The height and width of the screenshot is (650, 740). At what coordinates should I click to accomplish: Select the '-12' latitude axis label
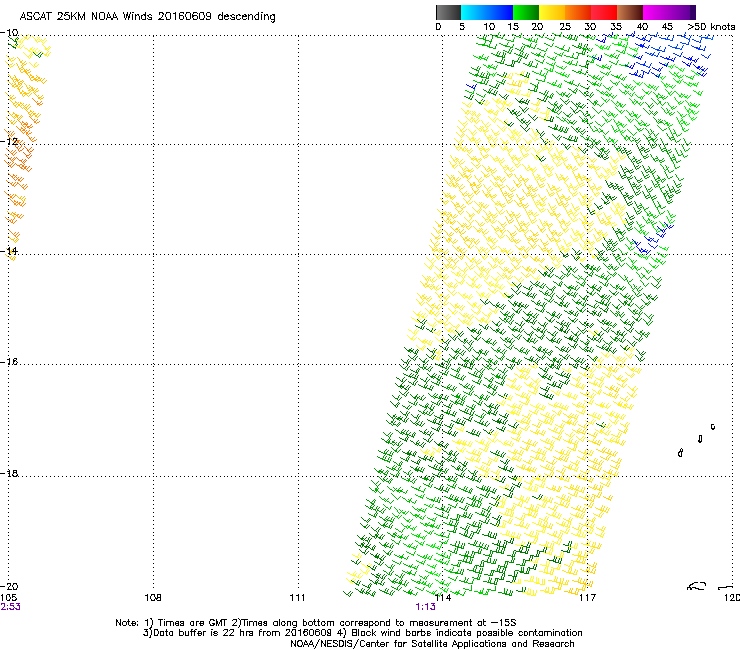click(x=9, y=142)
